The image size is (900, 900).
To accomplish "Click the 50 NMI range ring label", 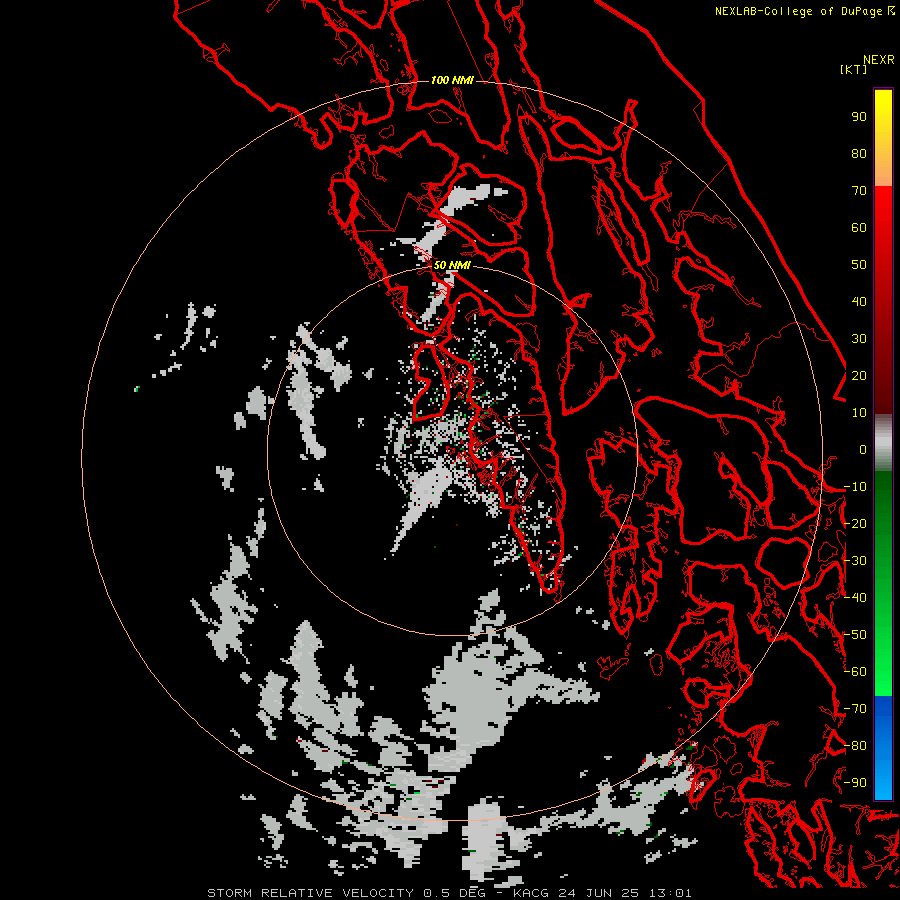I will click(452, 265).
